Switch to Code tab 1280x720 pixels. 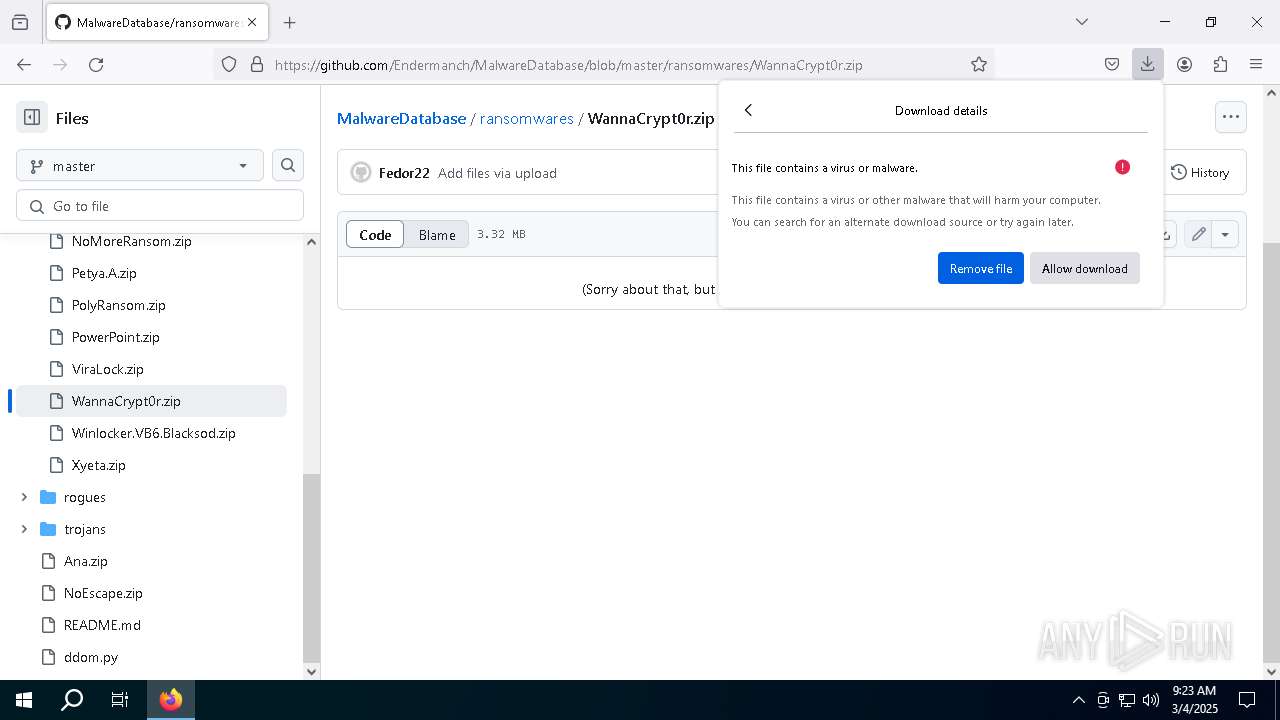tap(375, 234)
